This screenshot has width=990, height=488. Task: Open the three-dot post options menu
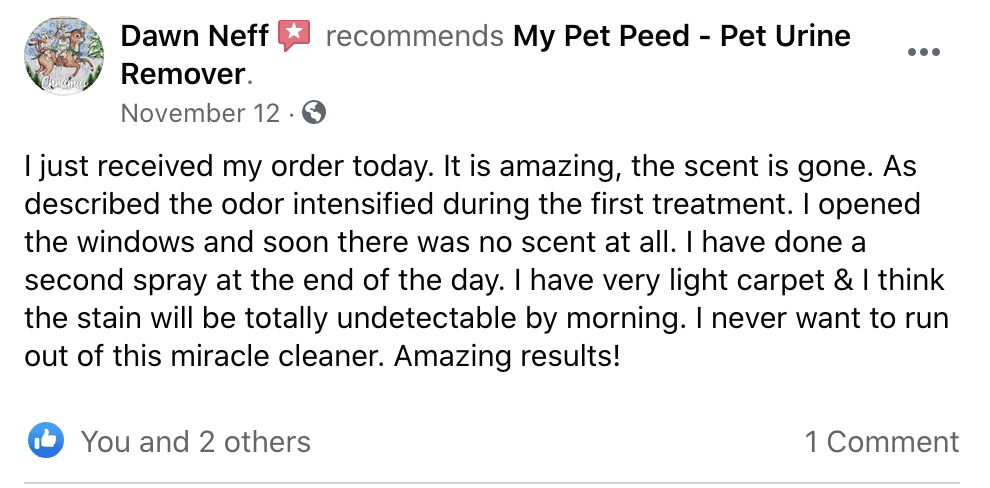[923, 52]
